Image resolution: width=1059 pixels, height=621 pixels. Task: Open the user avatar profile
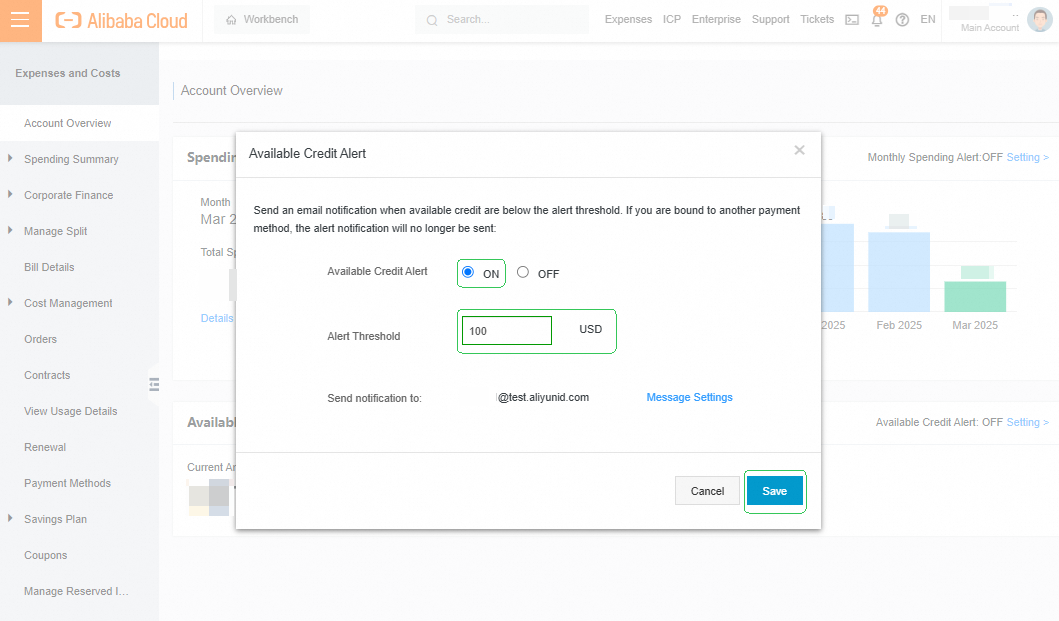click(1039, 20)
